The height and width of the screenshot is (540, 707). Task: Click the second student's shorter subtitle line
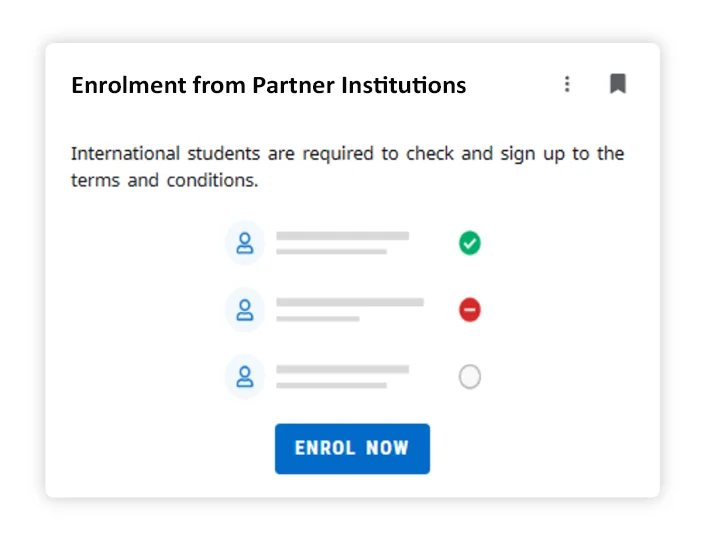click(318, 319)
